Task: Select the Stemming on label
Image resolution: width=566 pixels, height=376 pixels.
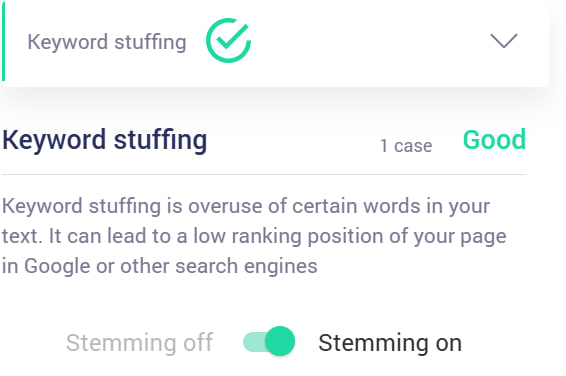Action: (x=390, y=342)
